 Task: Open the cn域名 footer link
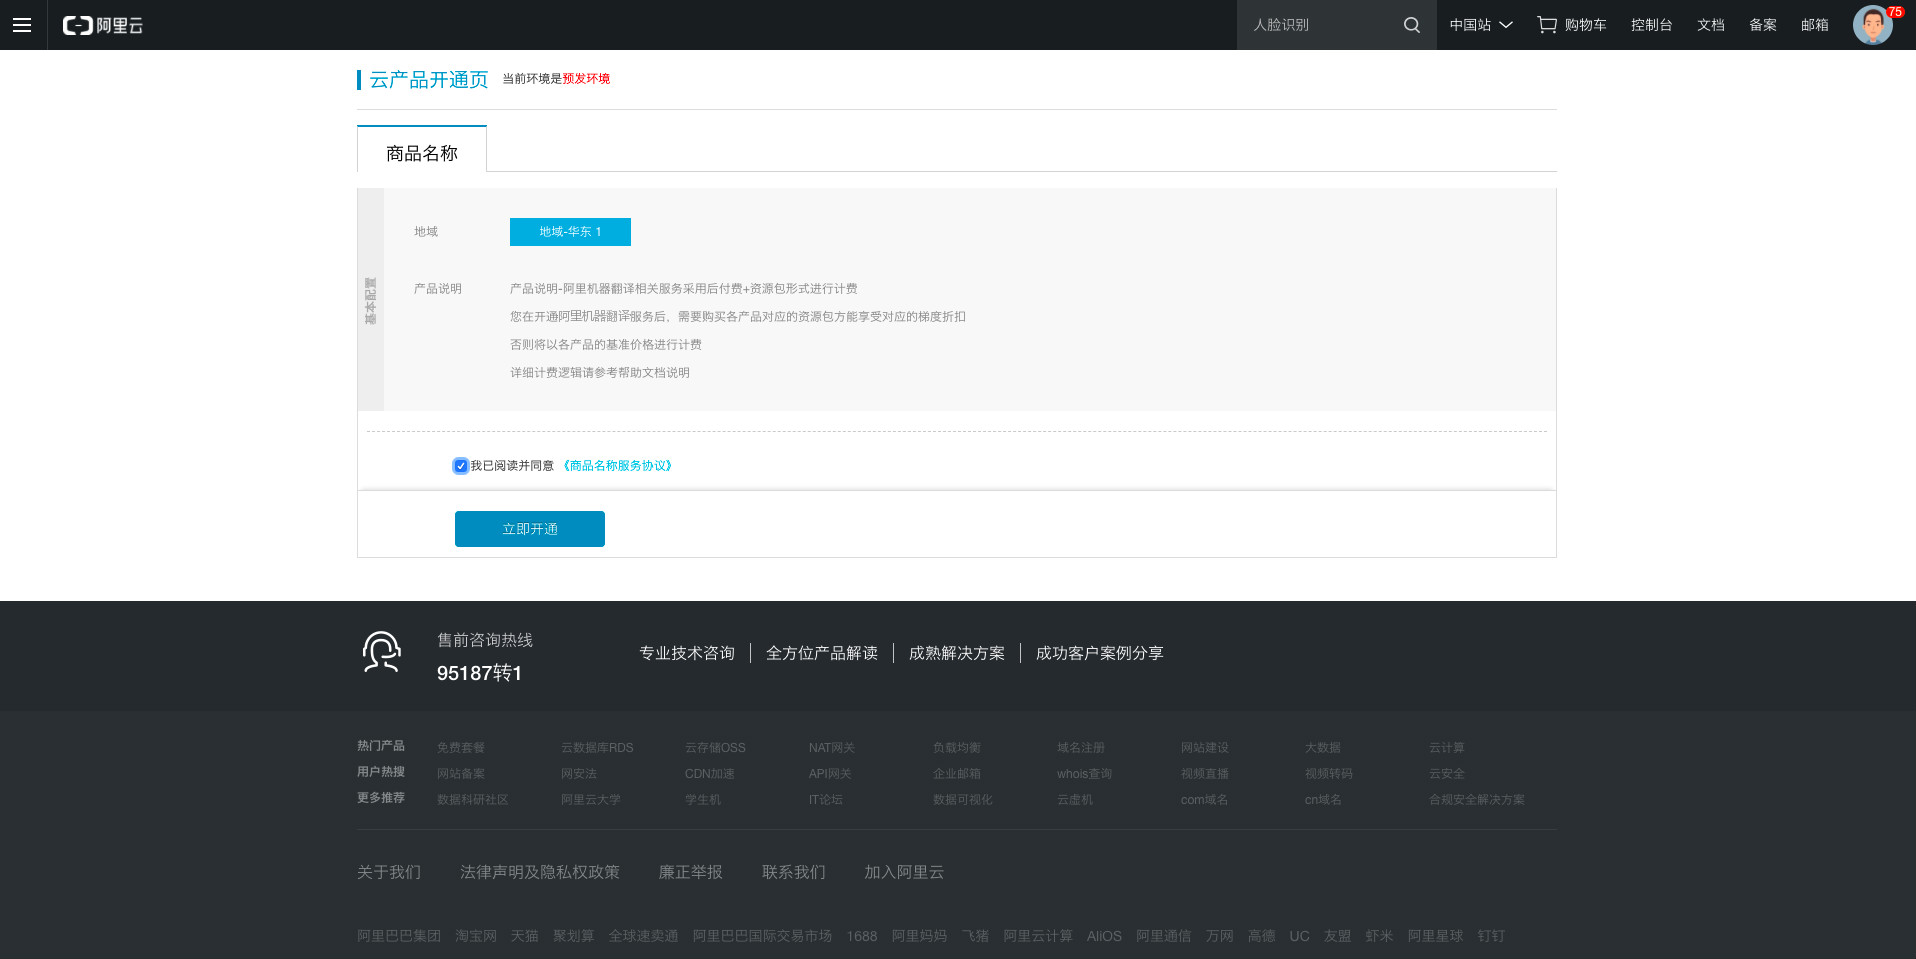[x=1323, y=800]
